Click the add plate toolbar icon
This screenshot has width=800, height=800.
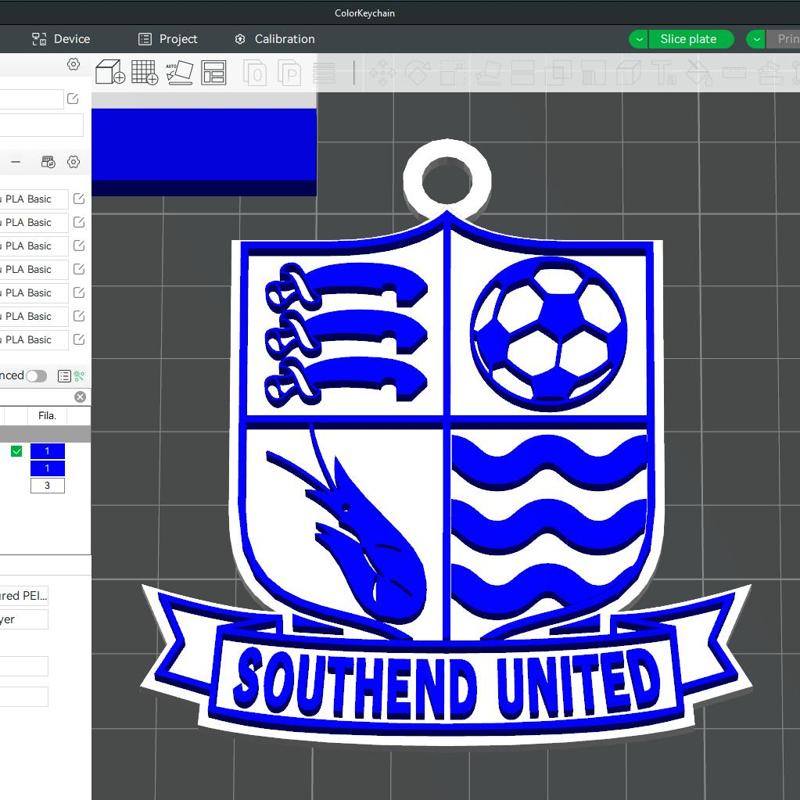click(x=146, y=74)
